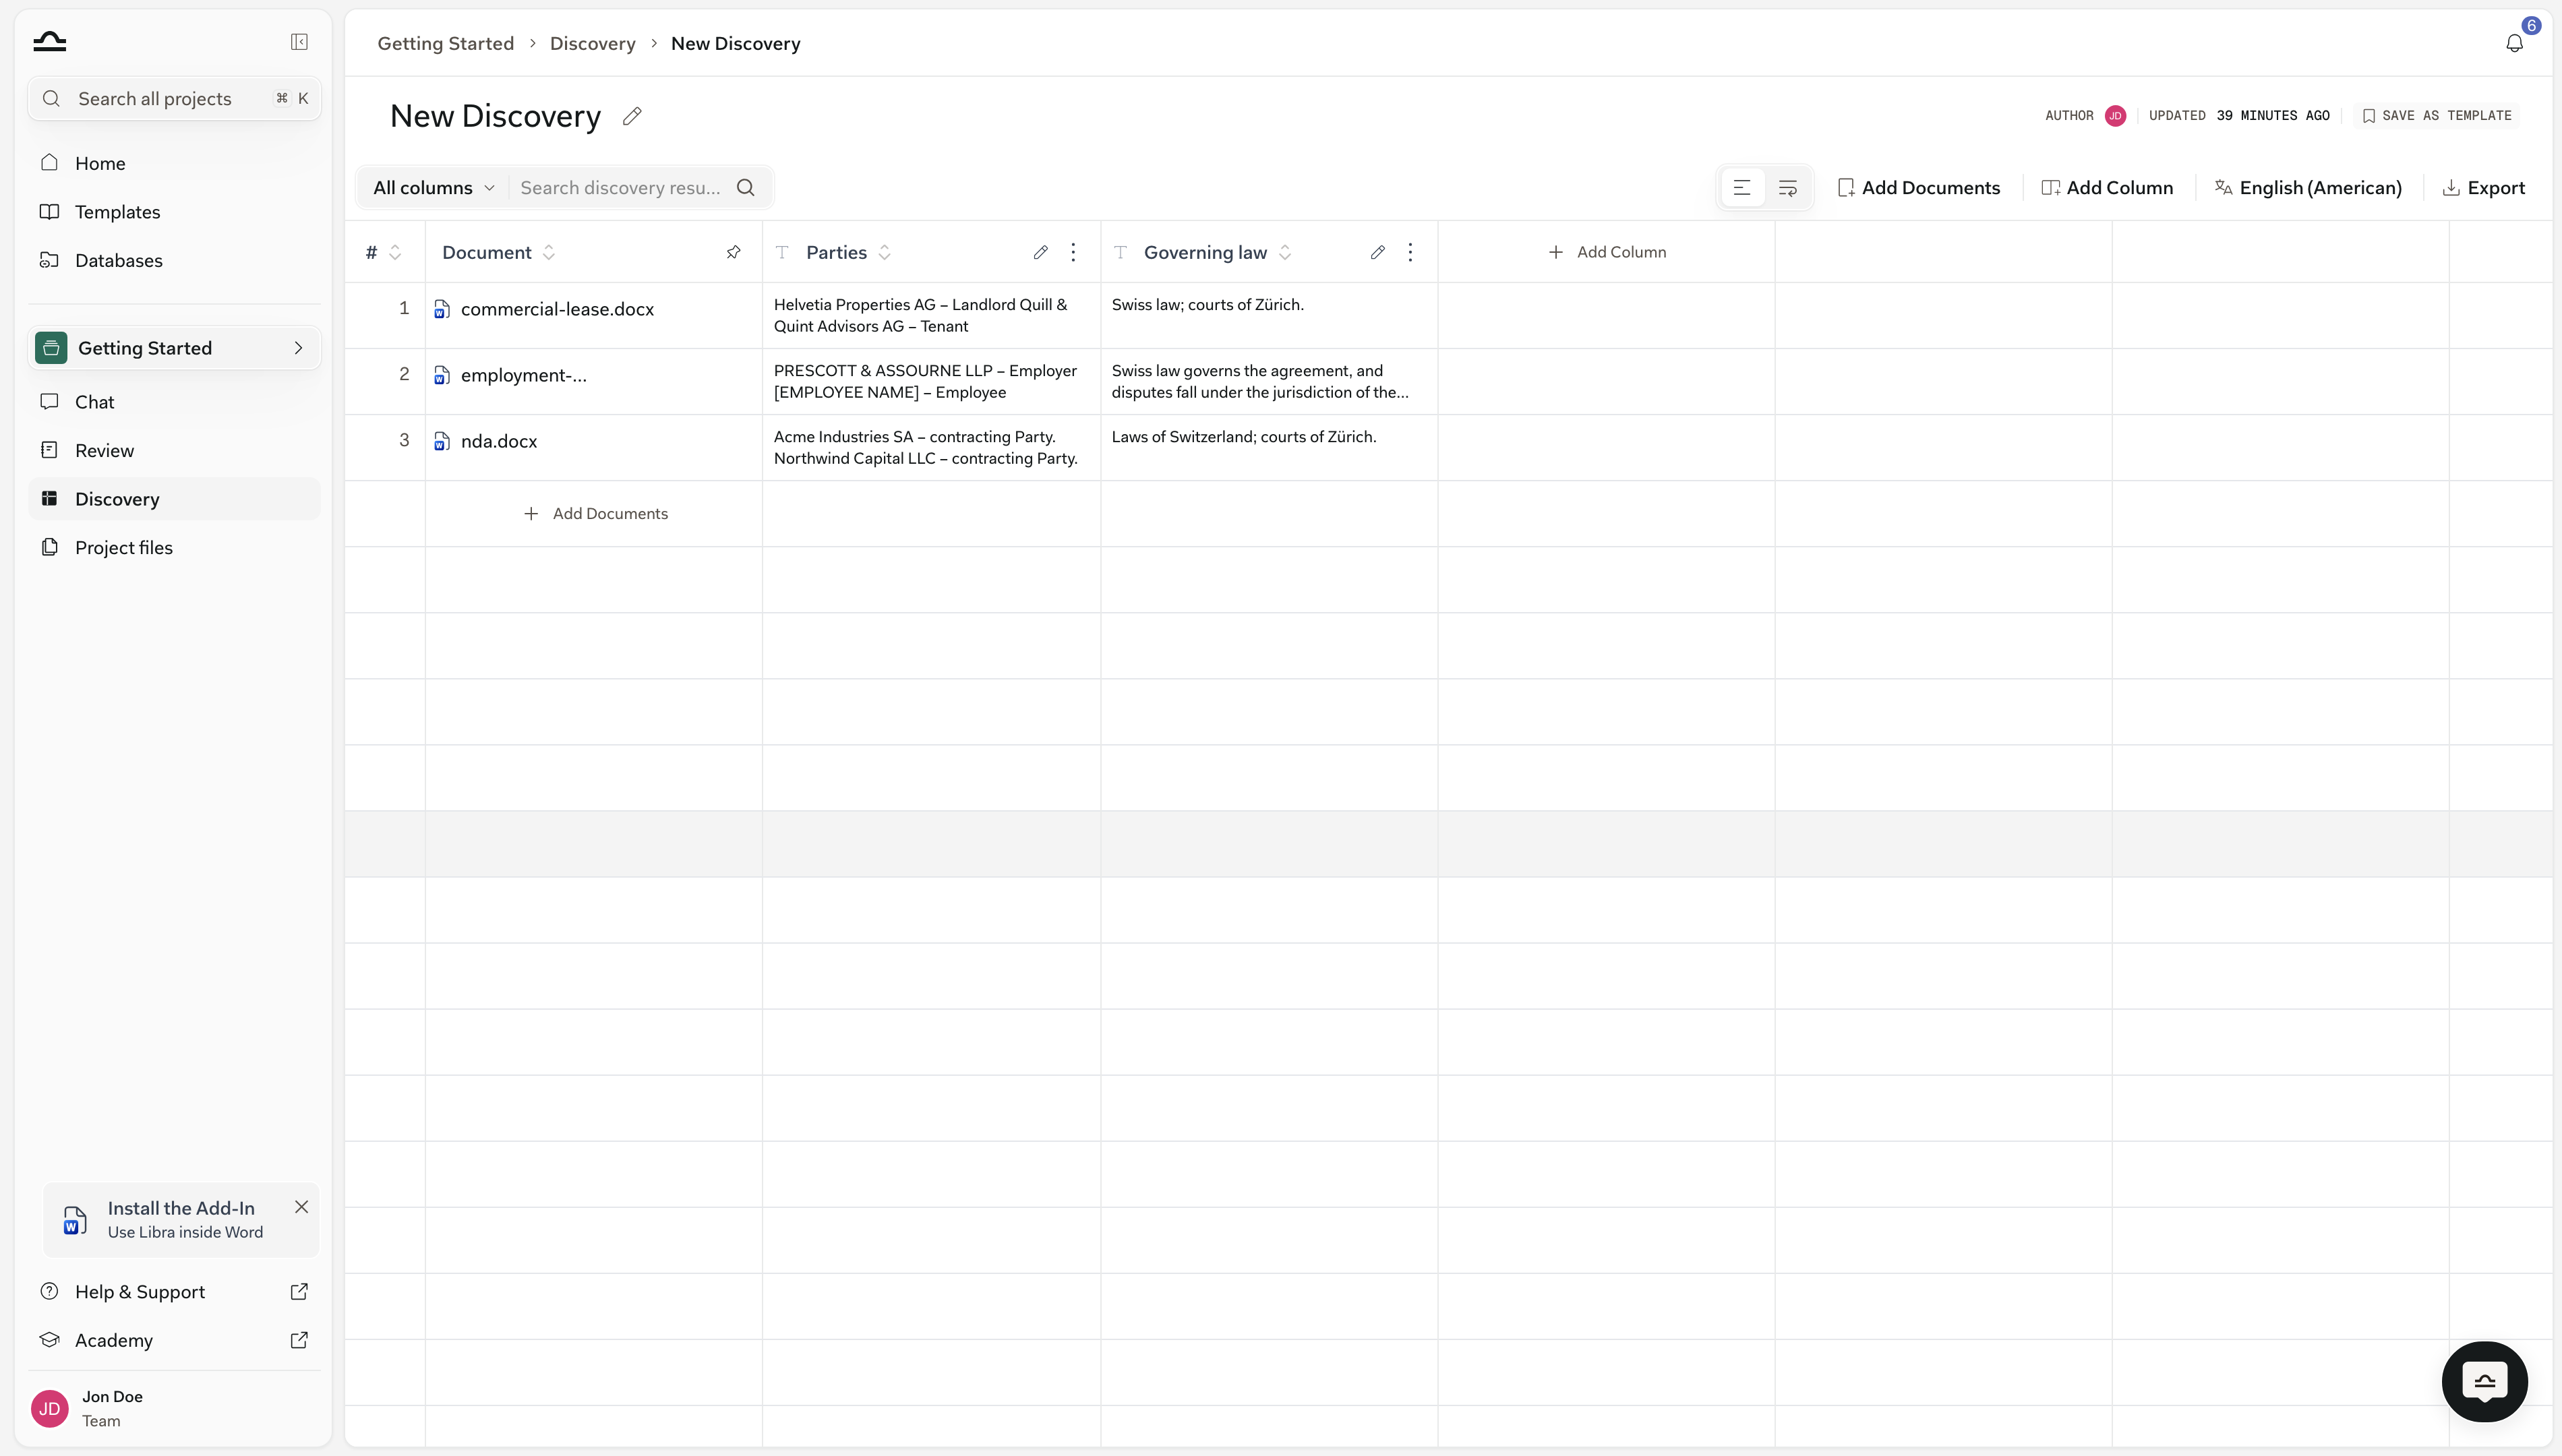
Task: Click Add Documents row below nda.docx
Action: click(596, 514)
